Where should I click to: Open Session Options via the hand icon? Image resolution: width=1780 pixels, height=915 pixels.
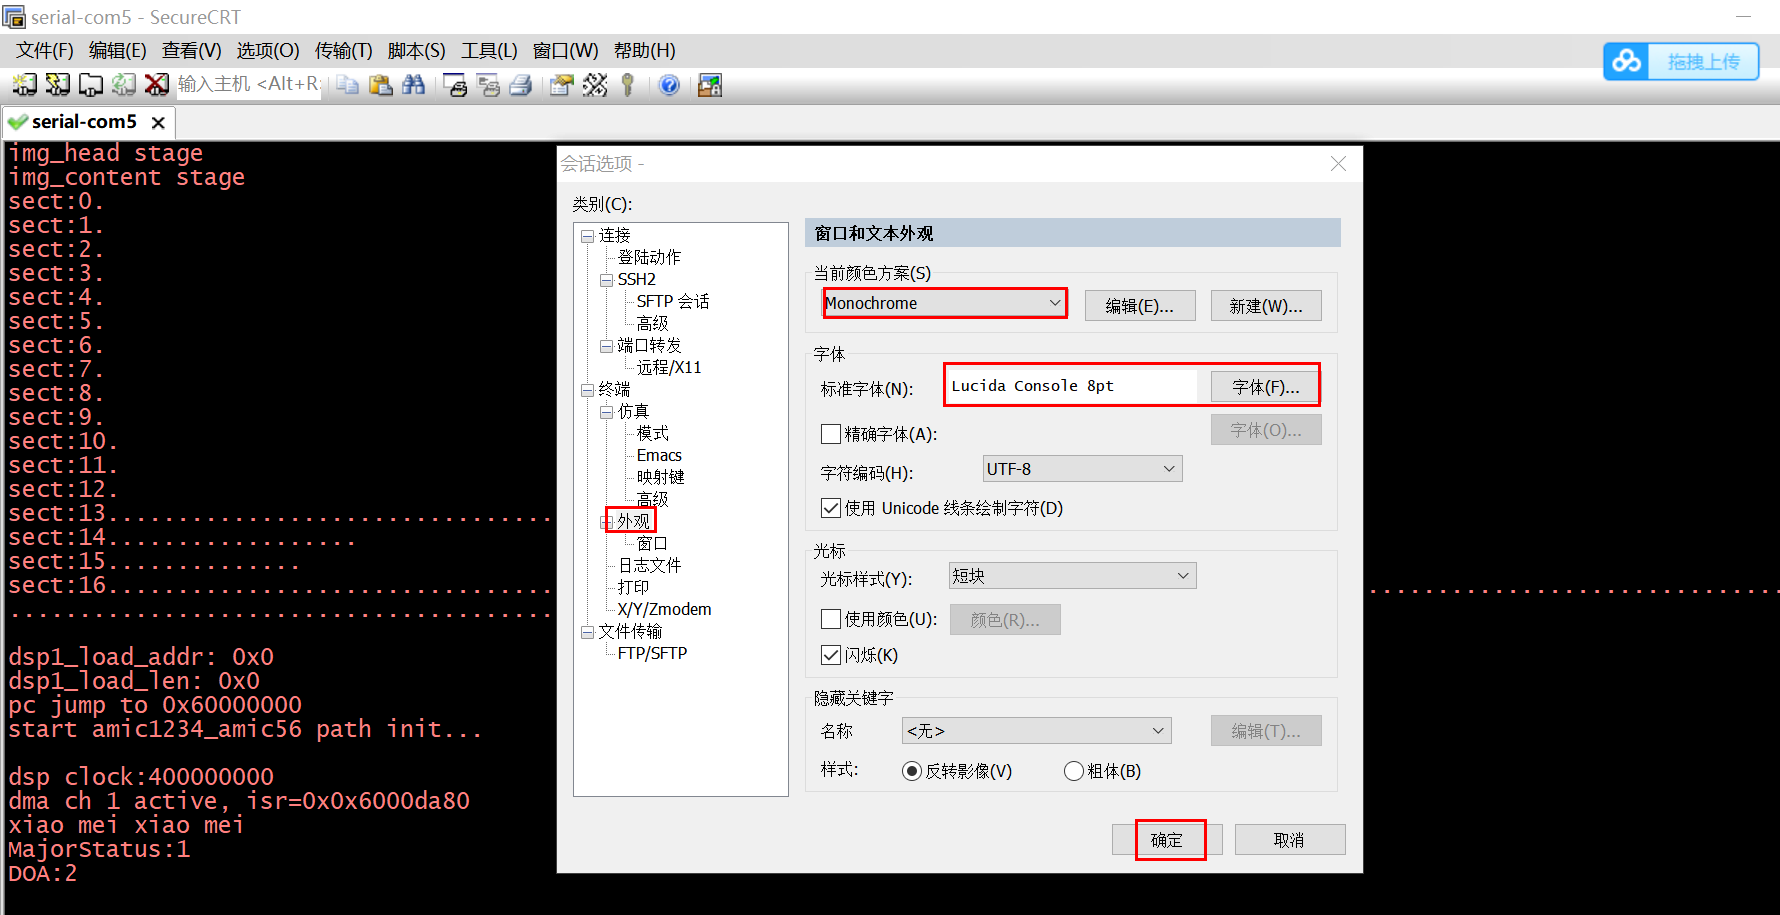pyautogui.click(x=561, y=85)
